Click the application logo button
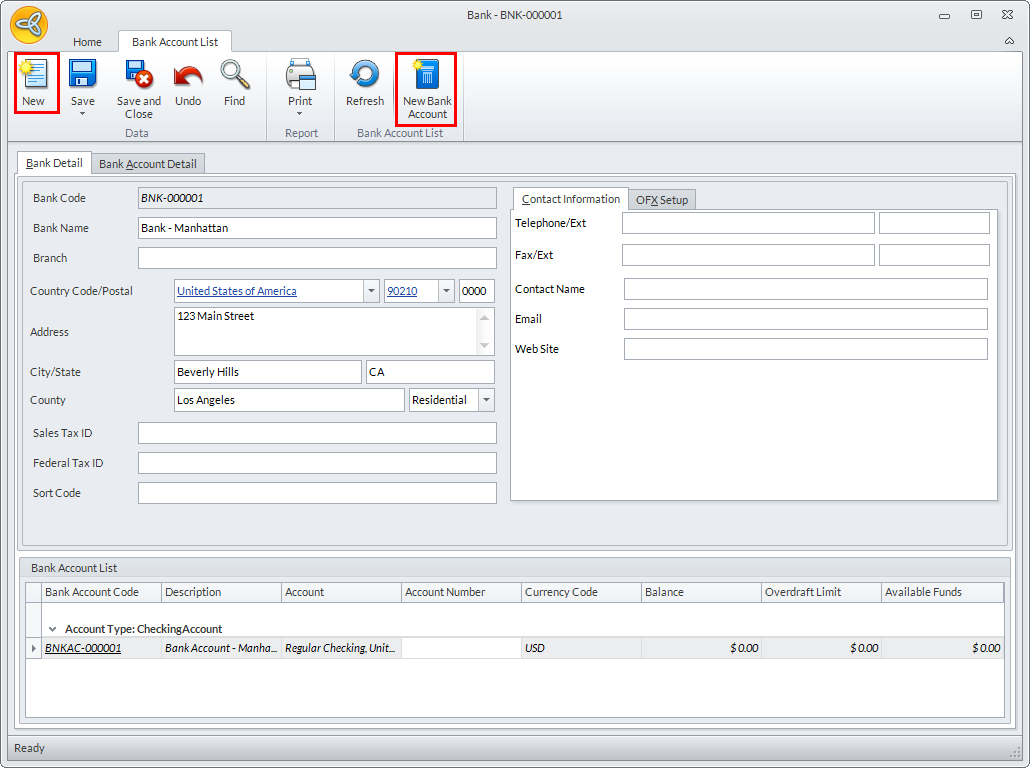This screenshot has width=1030, height=768. (x=29, y=24)
